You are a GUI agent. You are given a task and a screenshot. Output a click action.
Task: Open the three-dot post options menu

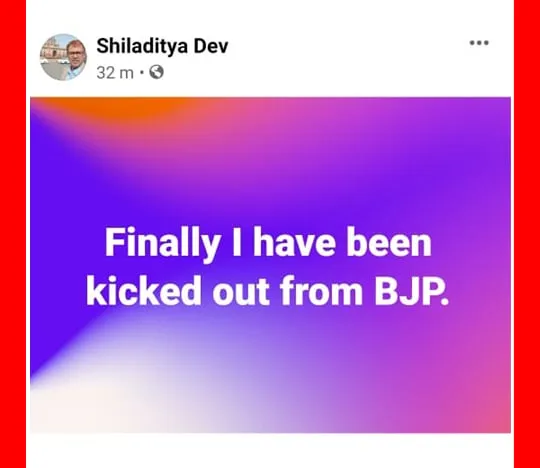click(x=479, y=43)
